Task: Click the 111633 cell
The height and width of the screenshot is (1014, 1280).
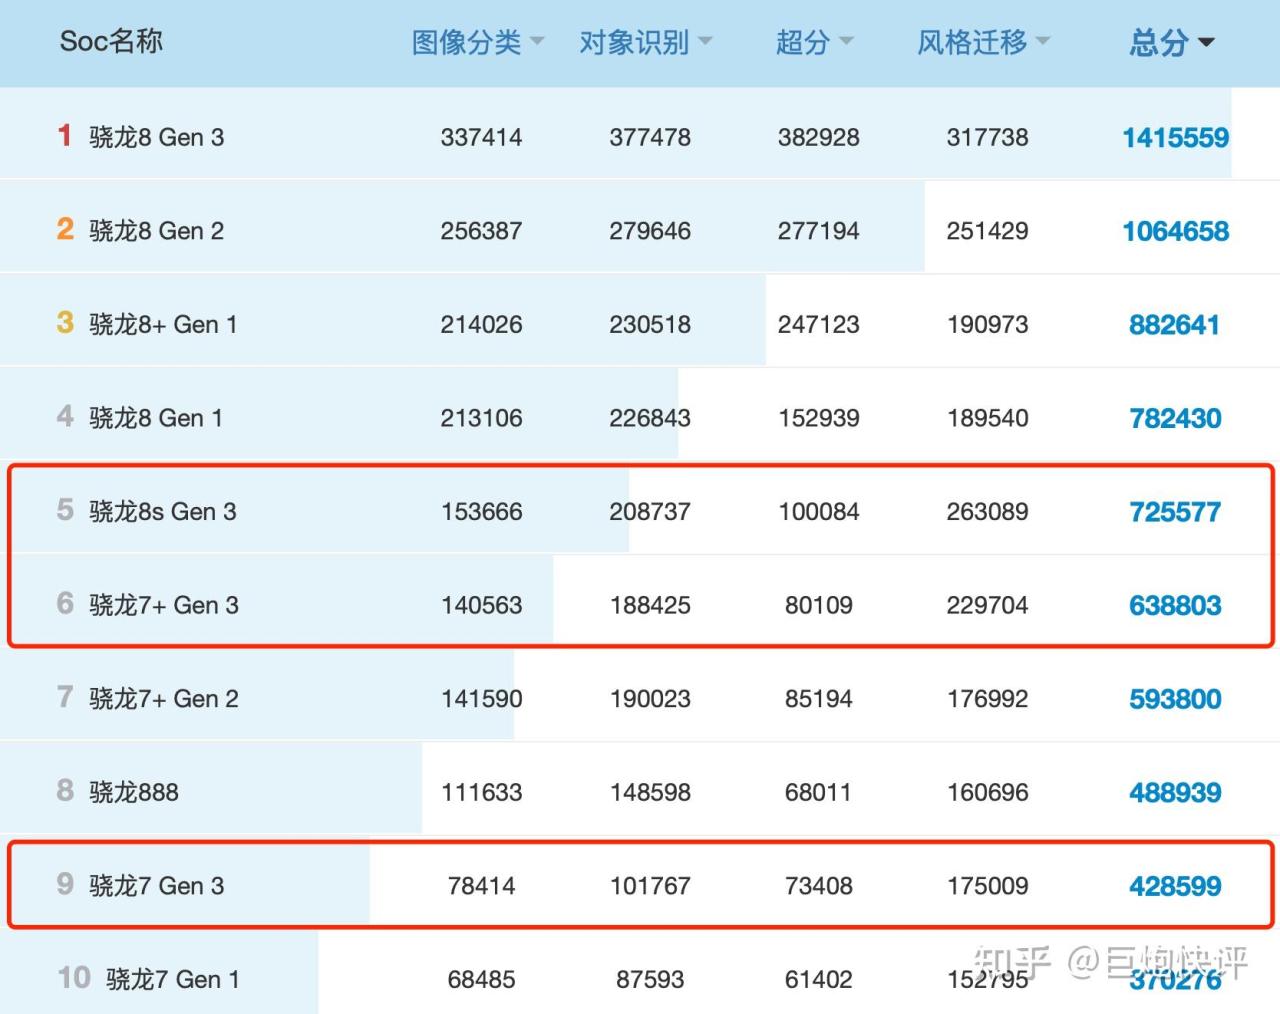Action: coord(481,792)
